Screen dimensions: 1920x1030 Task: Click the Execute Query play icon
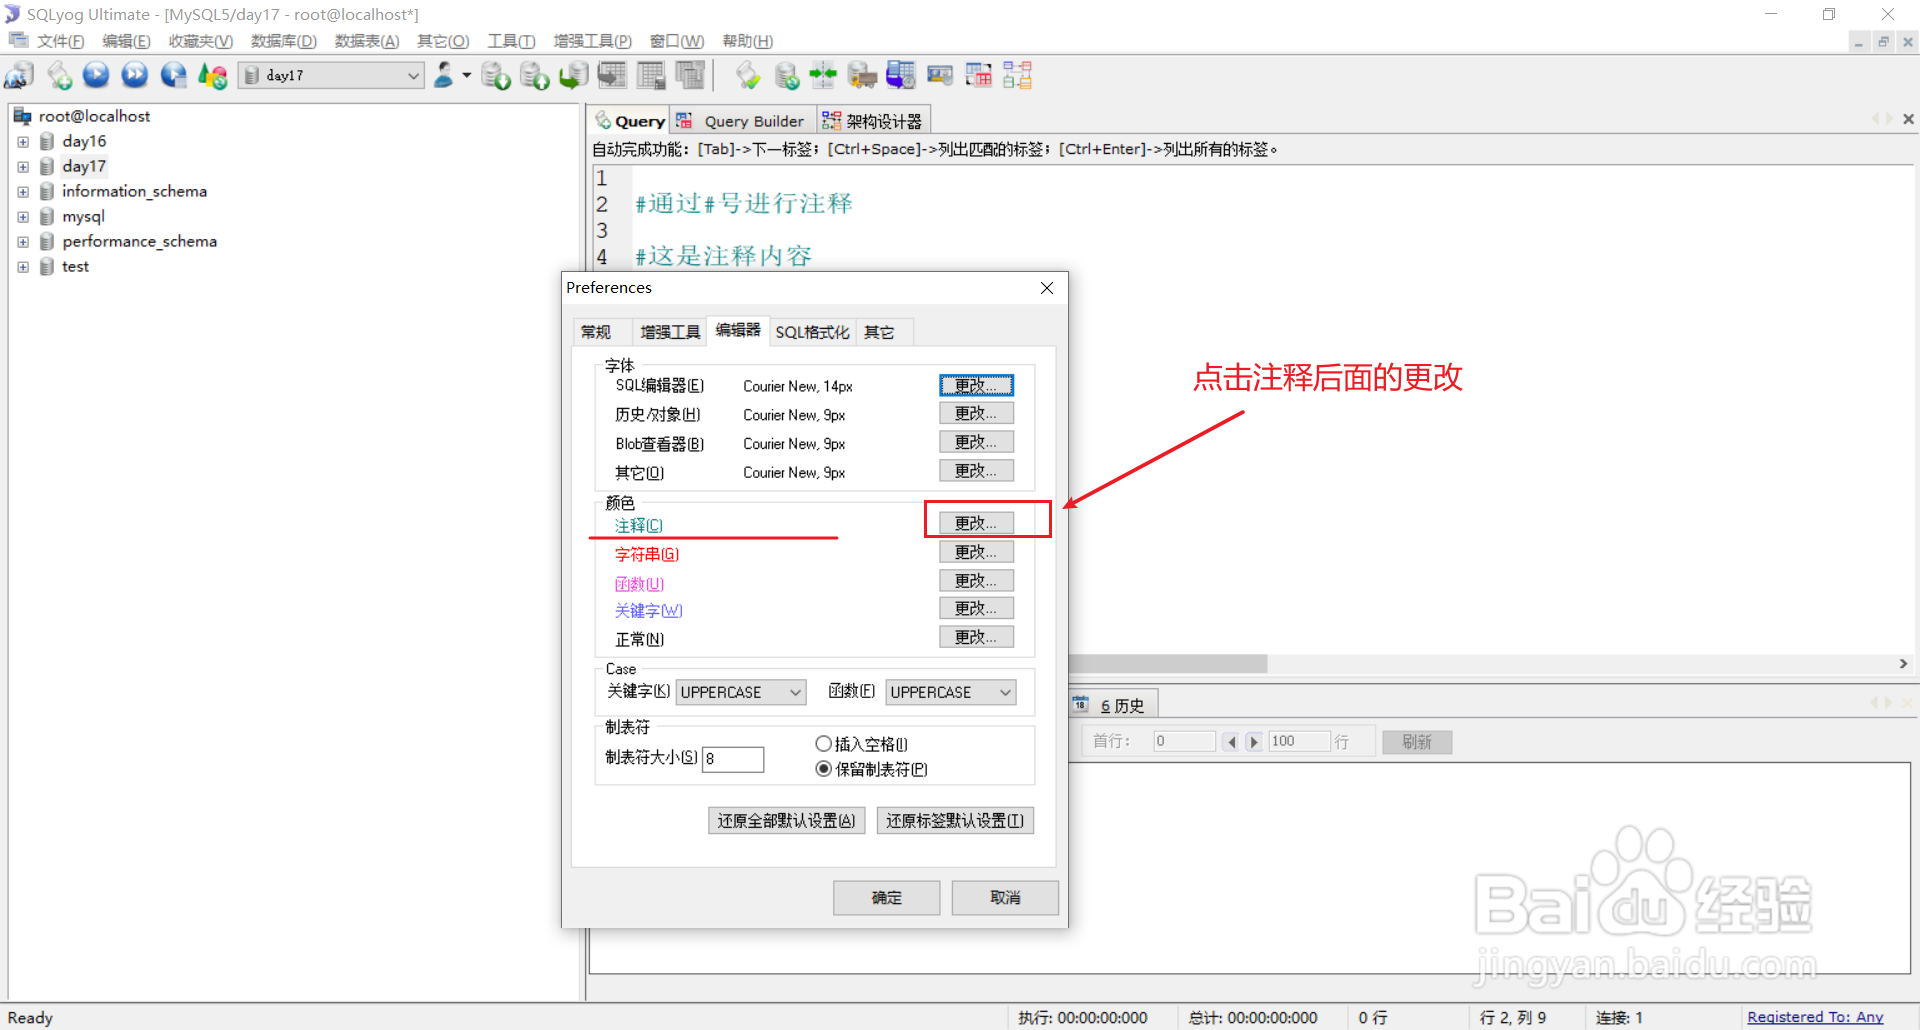point(96,75)
